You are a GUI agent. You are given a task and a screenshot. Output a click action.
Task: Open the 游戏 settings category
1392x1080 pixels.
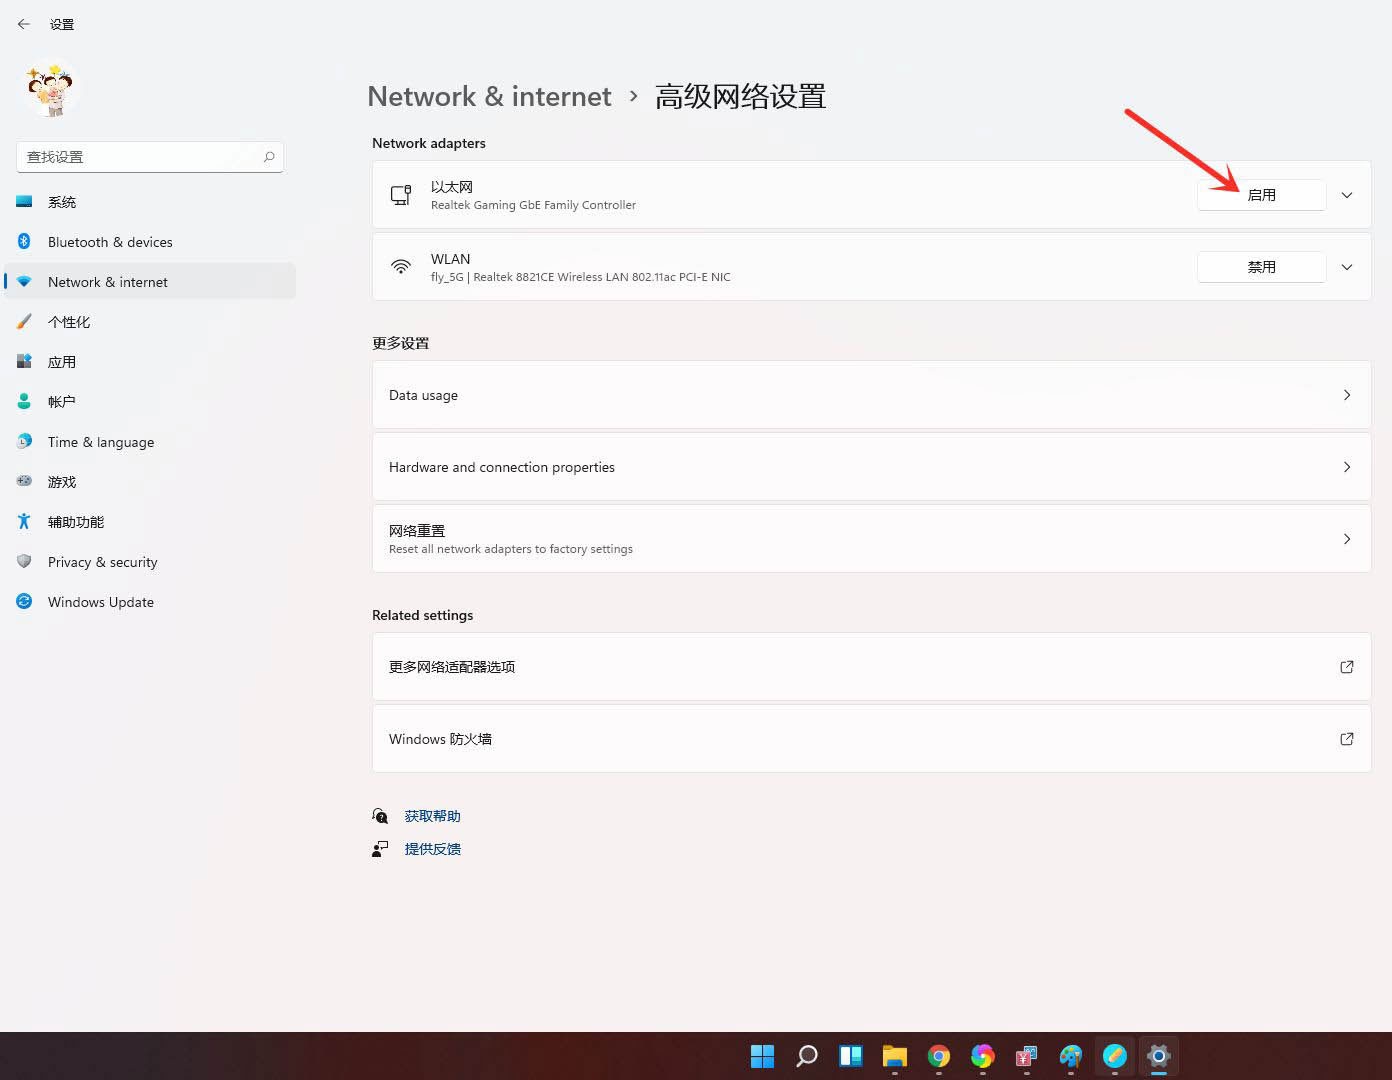coord(61,481)
